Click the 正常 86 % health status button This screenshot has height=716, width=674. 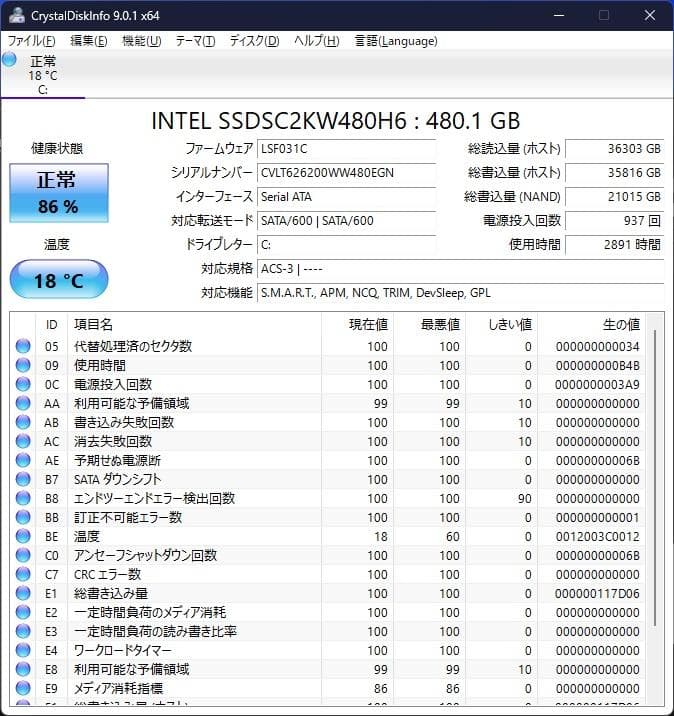click(x=59, y=193)
